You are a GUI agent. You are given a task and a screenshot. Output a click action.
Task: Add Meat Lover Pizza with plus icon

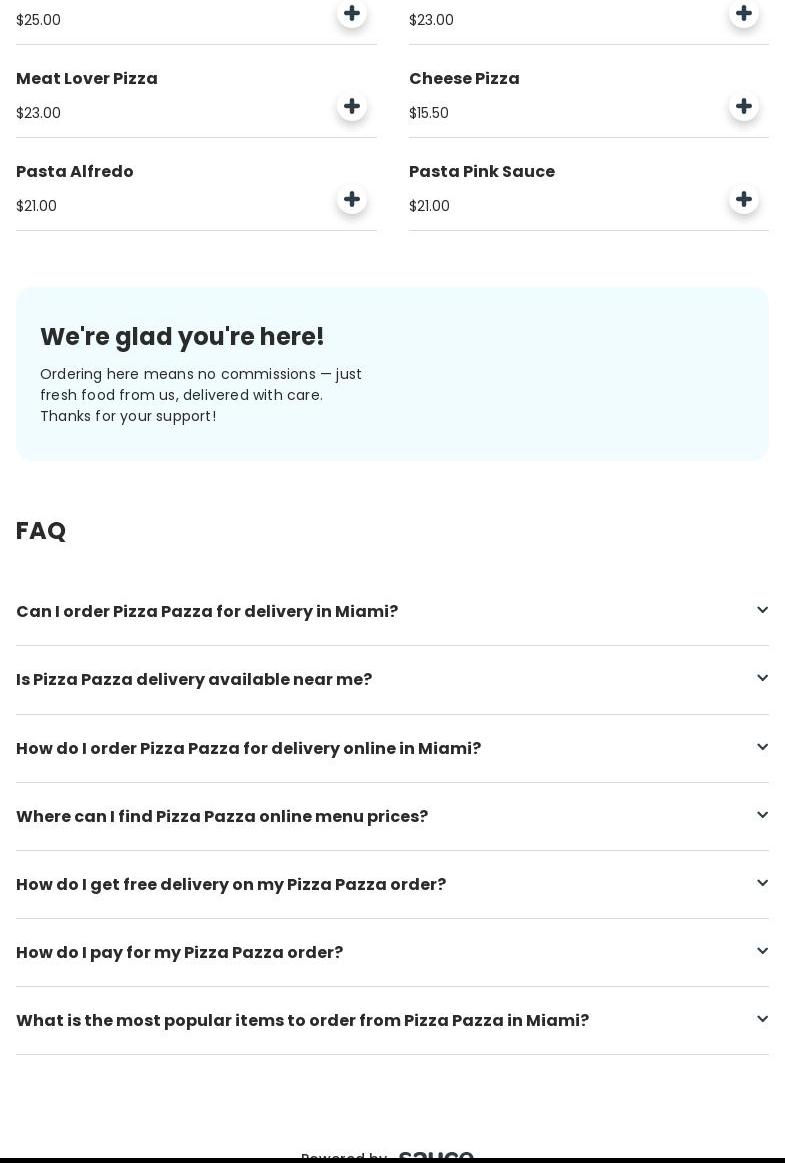tap(352, 107)
